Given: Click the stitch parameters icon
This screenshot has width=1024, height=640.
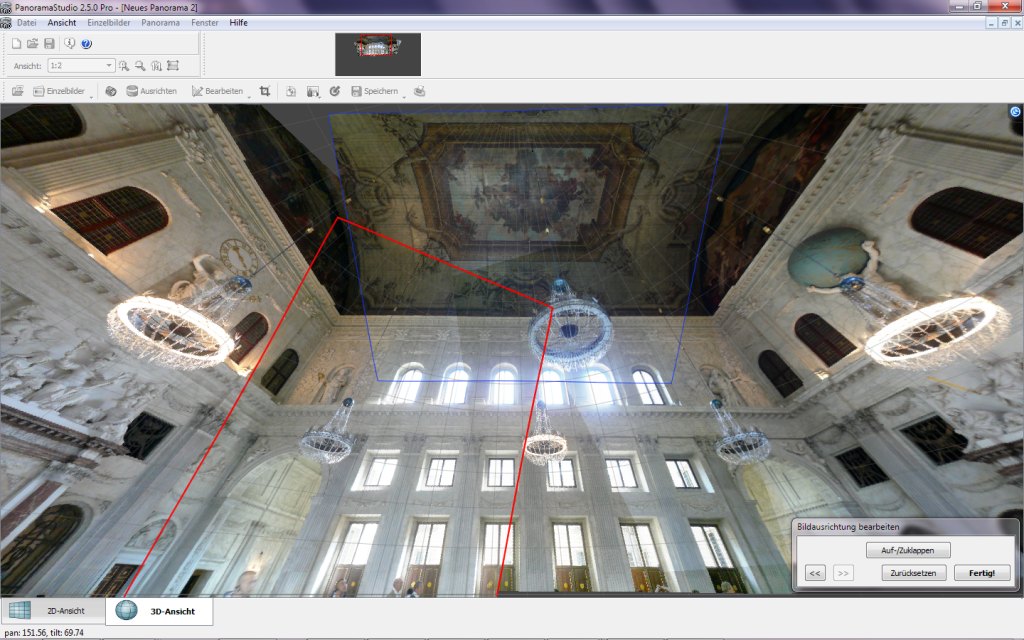Looking at the screenshot, I should (111, 91).
